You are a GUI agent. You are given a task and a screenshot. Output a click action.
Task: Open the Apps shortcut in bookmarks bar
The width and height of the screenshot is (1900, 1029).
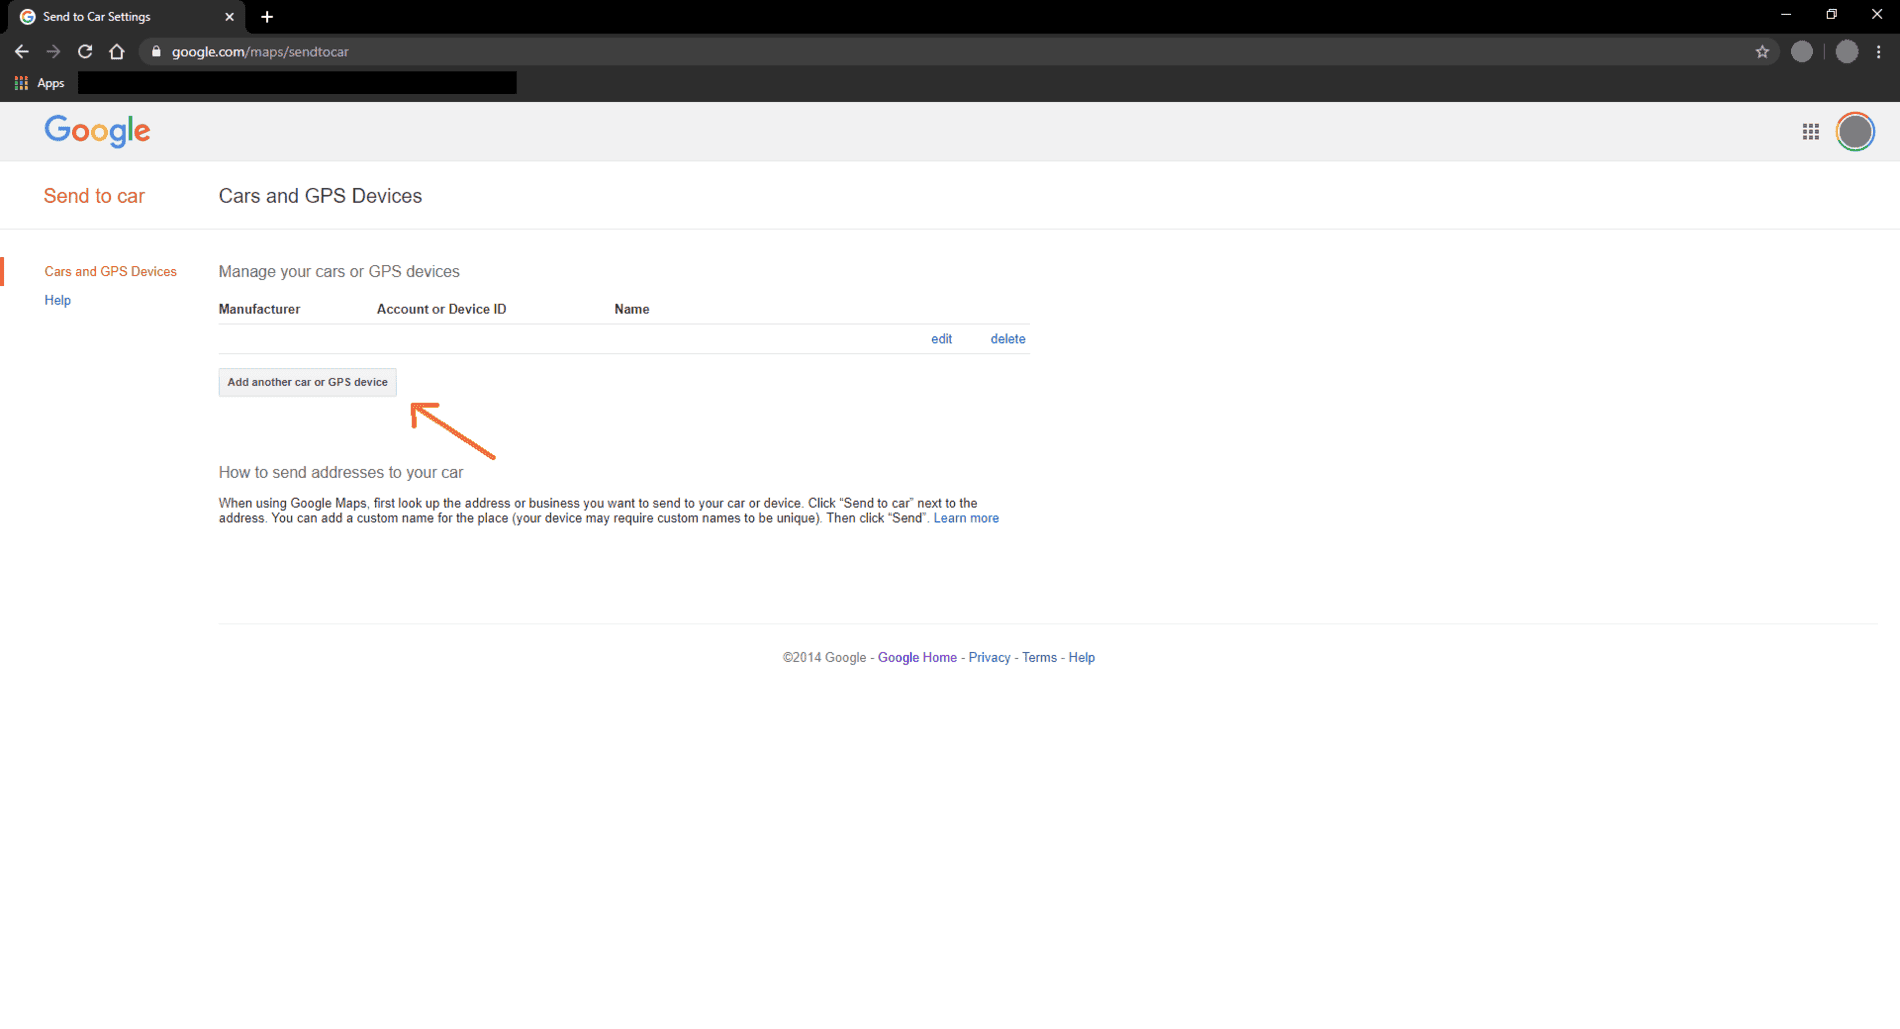pyautogui.click(x=40, y=83)
